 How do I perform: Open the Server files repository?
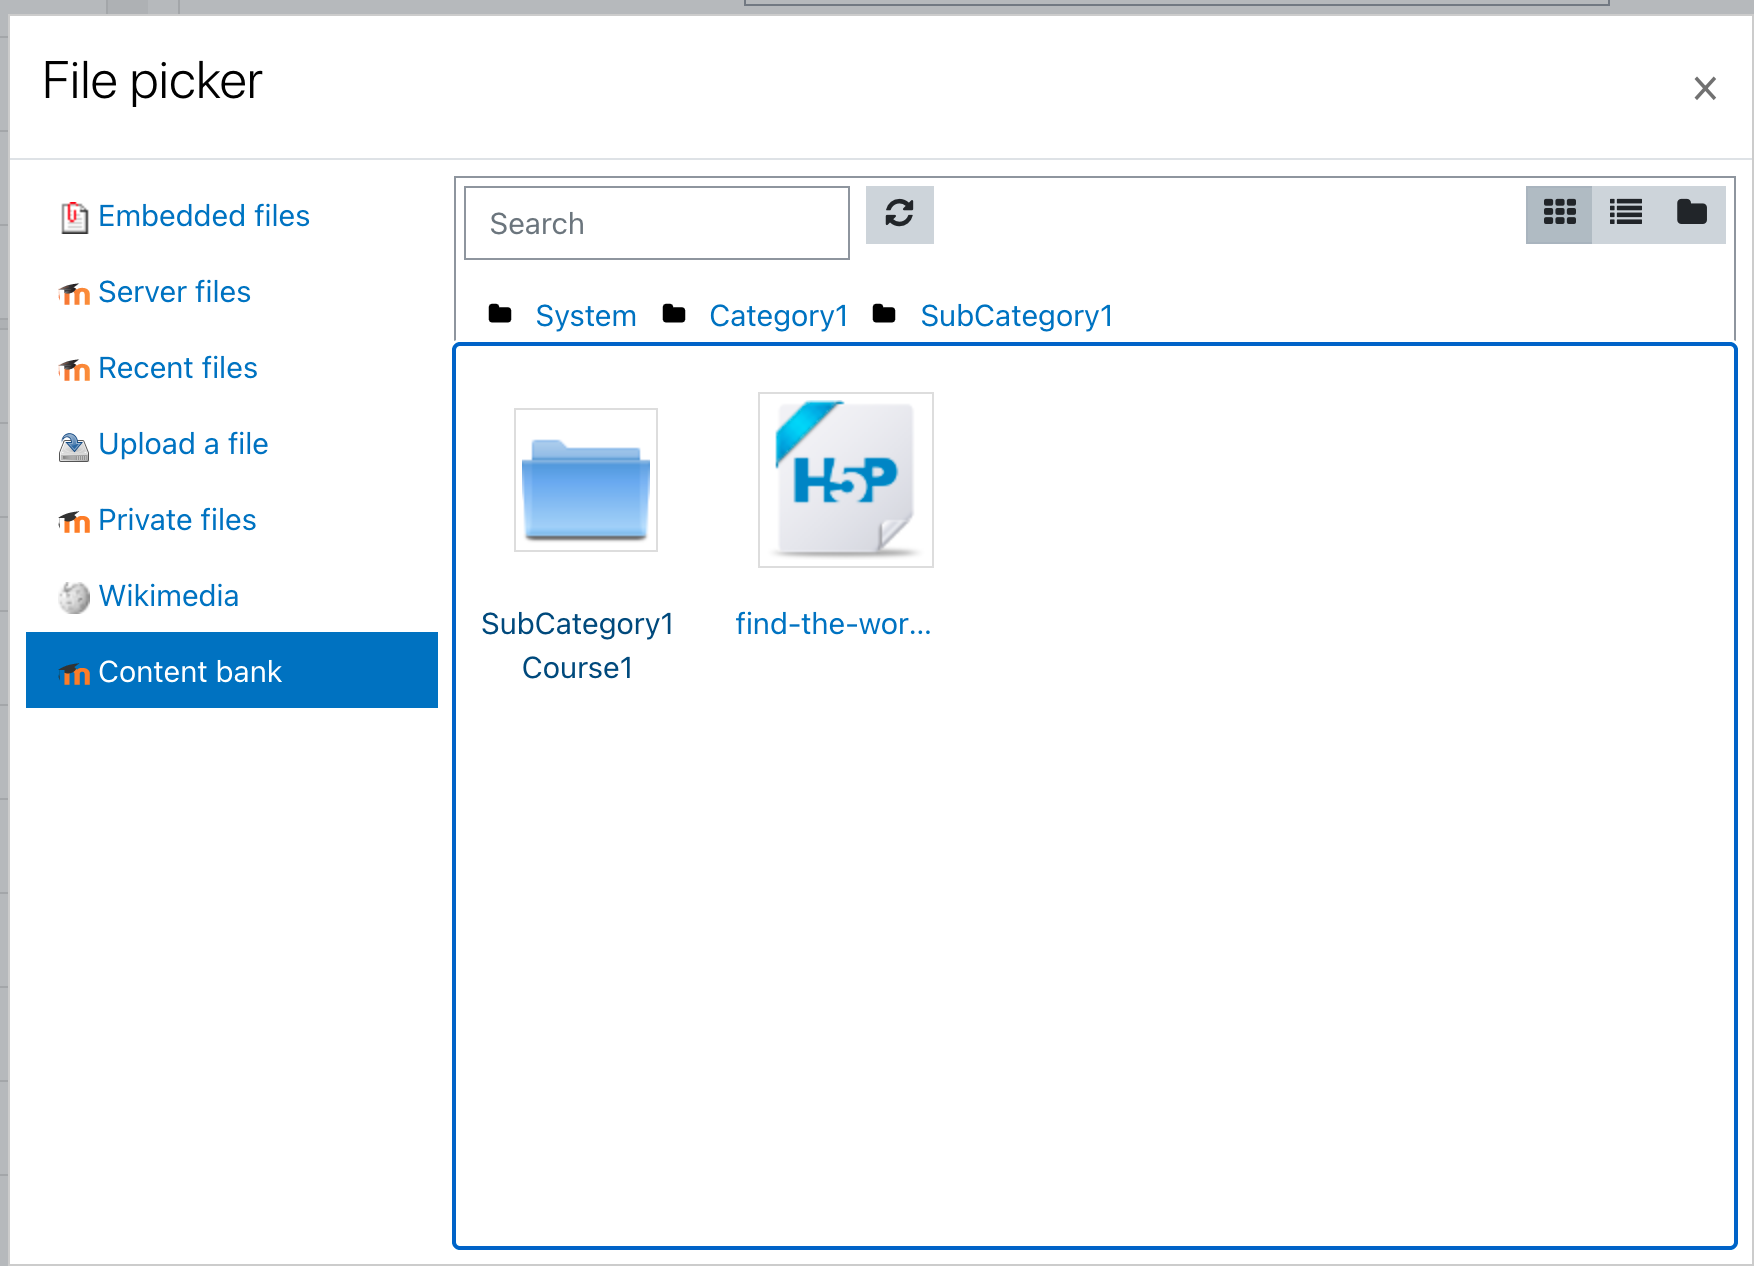[x=174, y=292]
